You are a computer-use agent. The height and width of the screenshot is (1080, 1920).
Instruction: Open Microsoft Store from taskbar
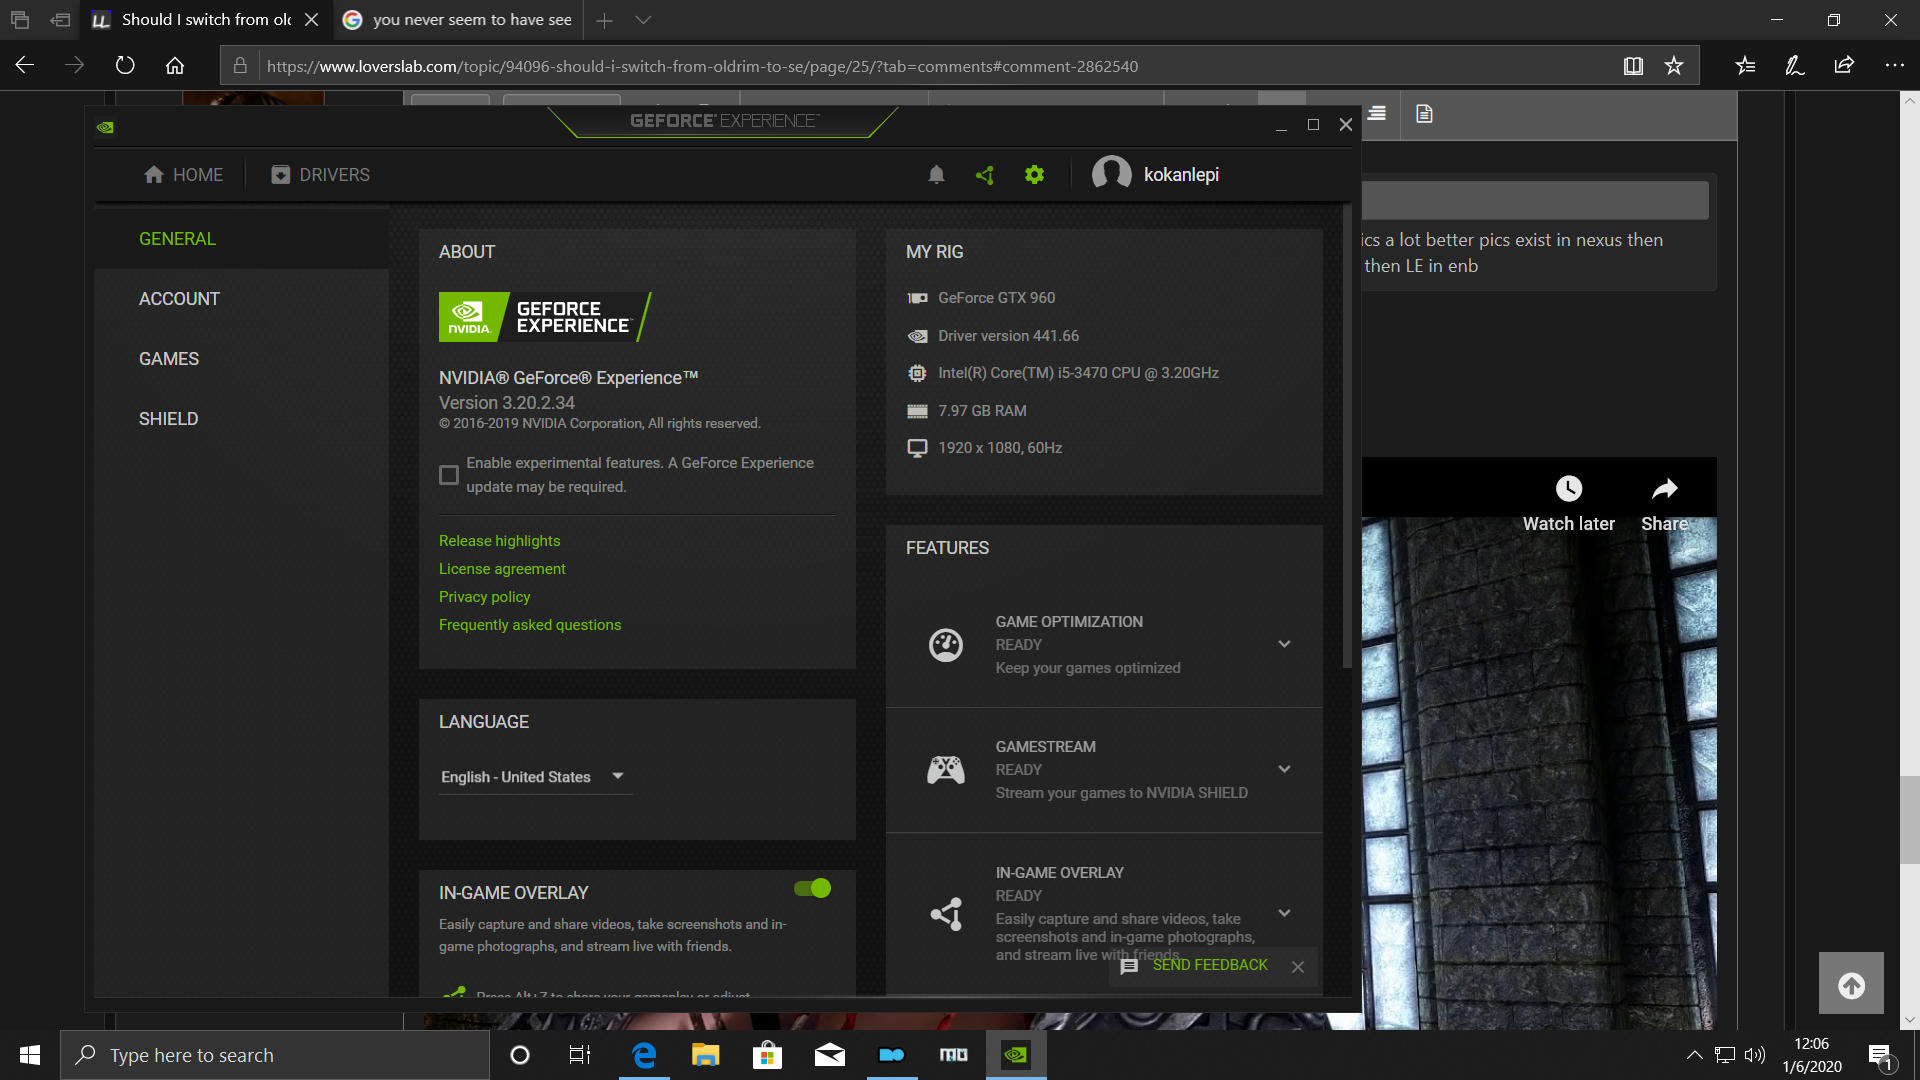click(767, 1055)
